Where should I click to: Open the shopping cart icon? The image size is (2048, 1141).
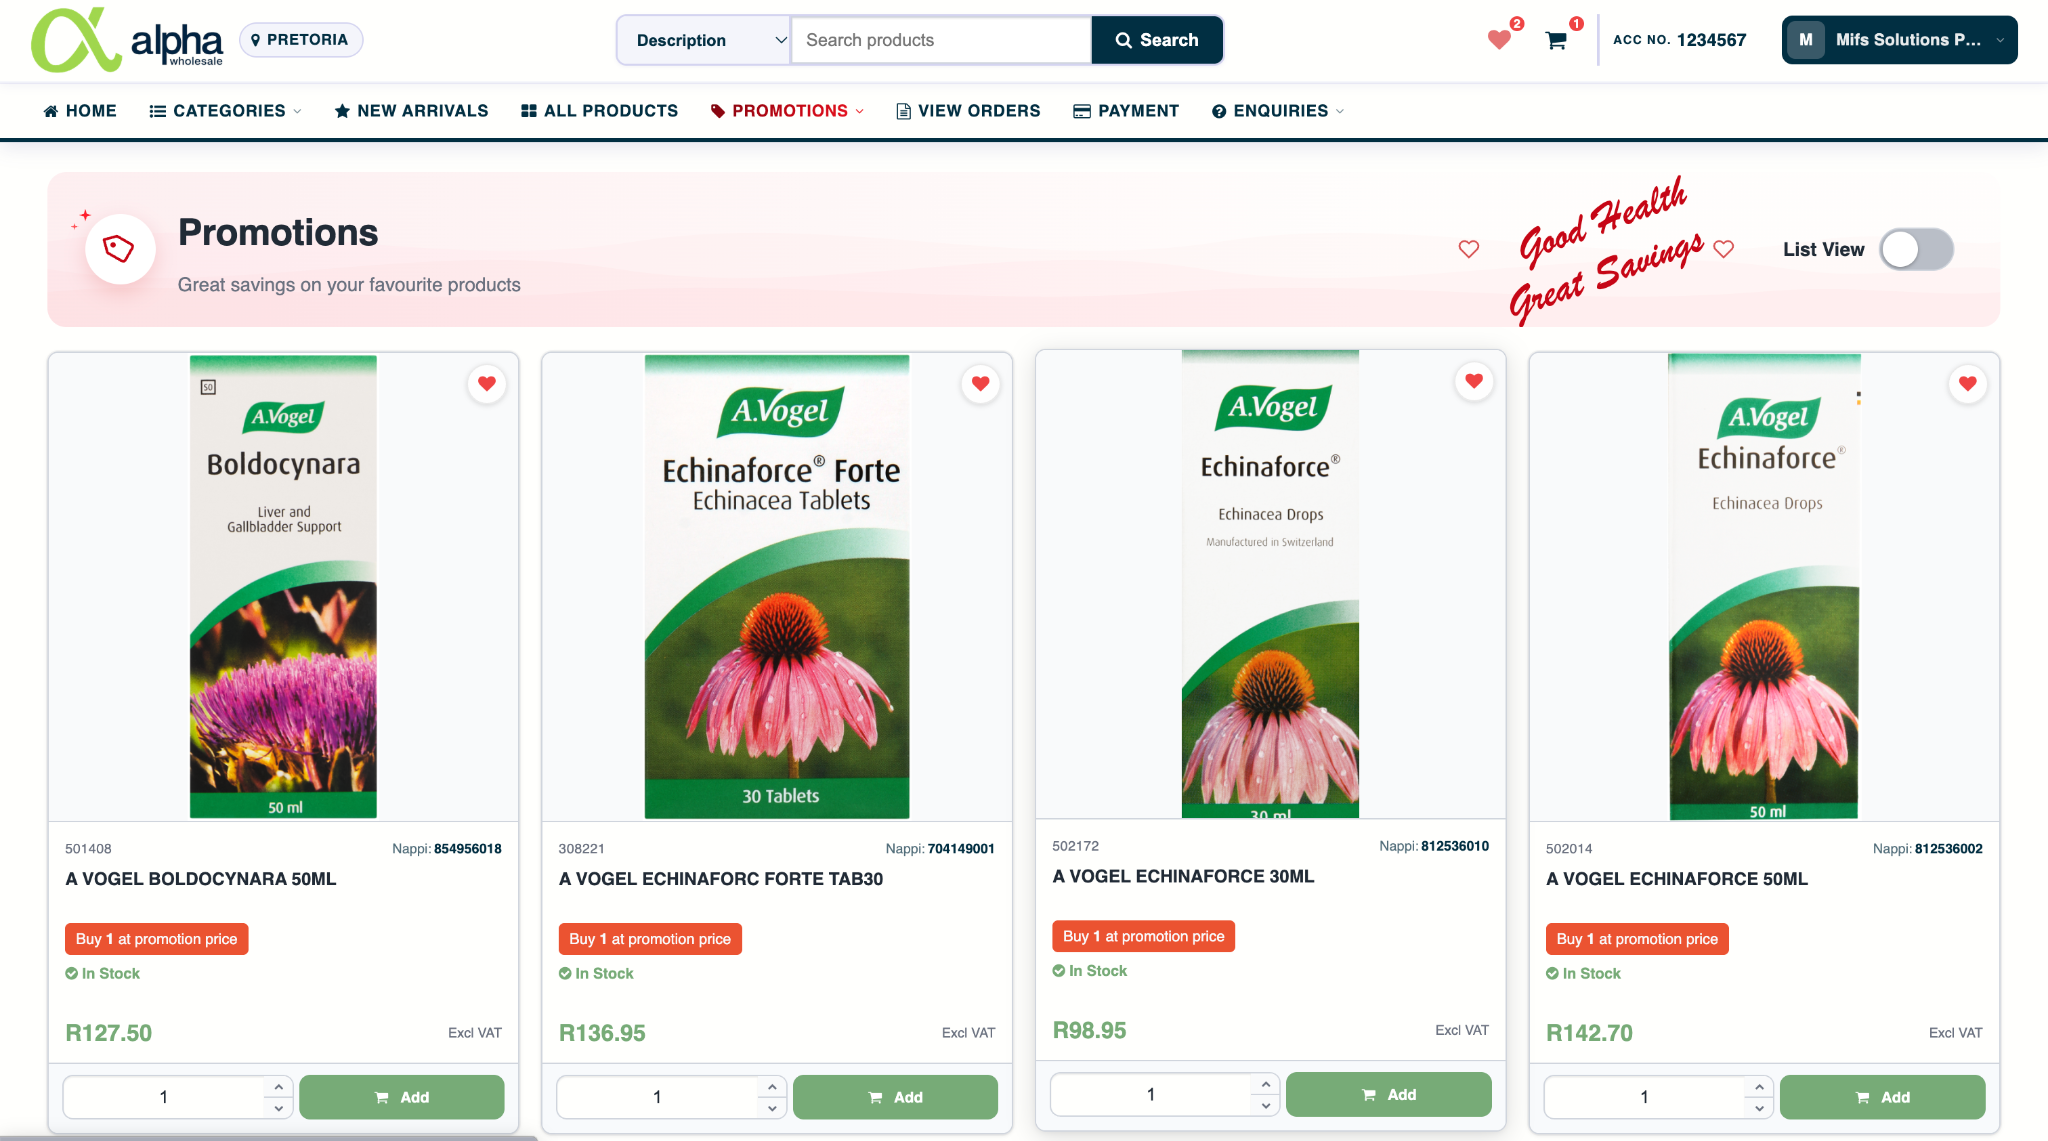[1556, 41]
